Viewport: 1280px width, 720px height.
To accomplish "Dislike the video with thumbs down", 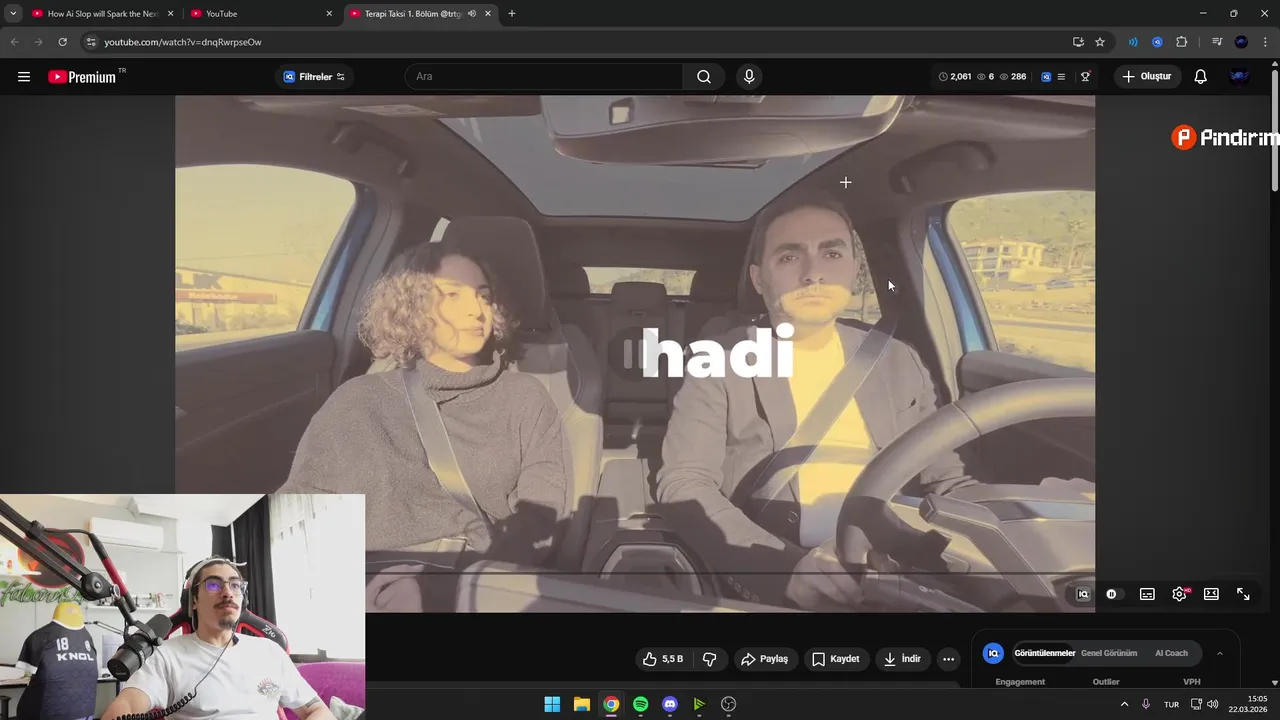I will 710,659.
